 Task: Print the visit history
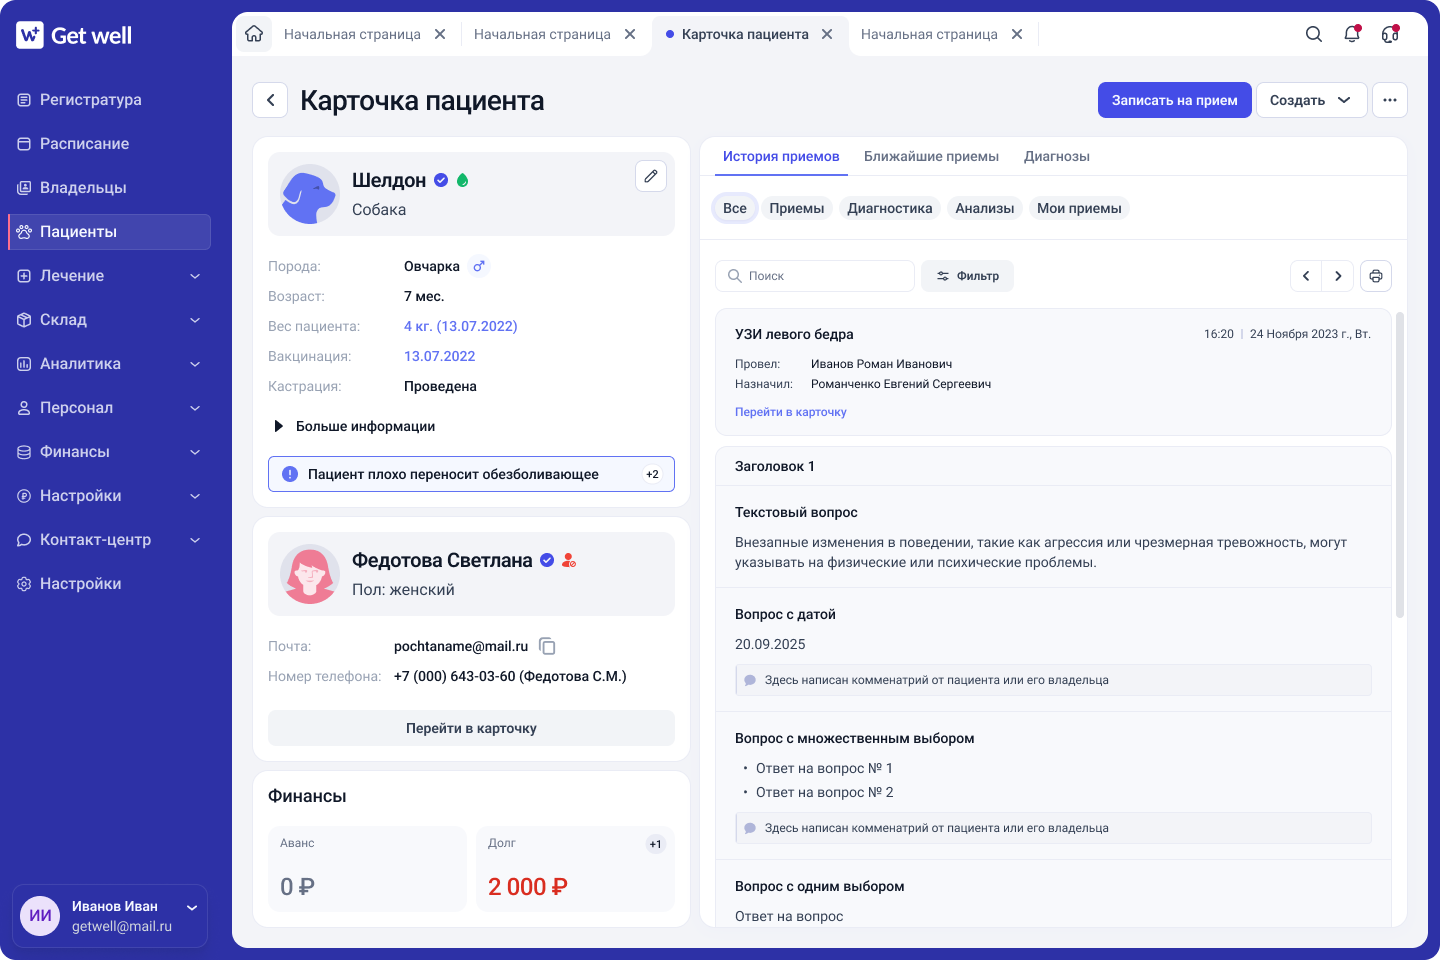(x=1376, y=276)
